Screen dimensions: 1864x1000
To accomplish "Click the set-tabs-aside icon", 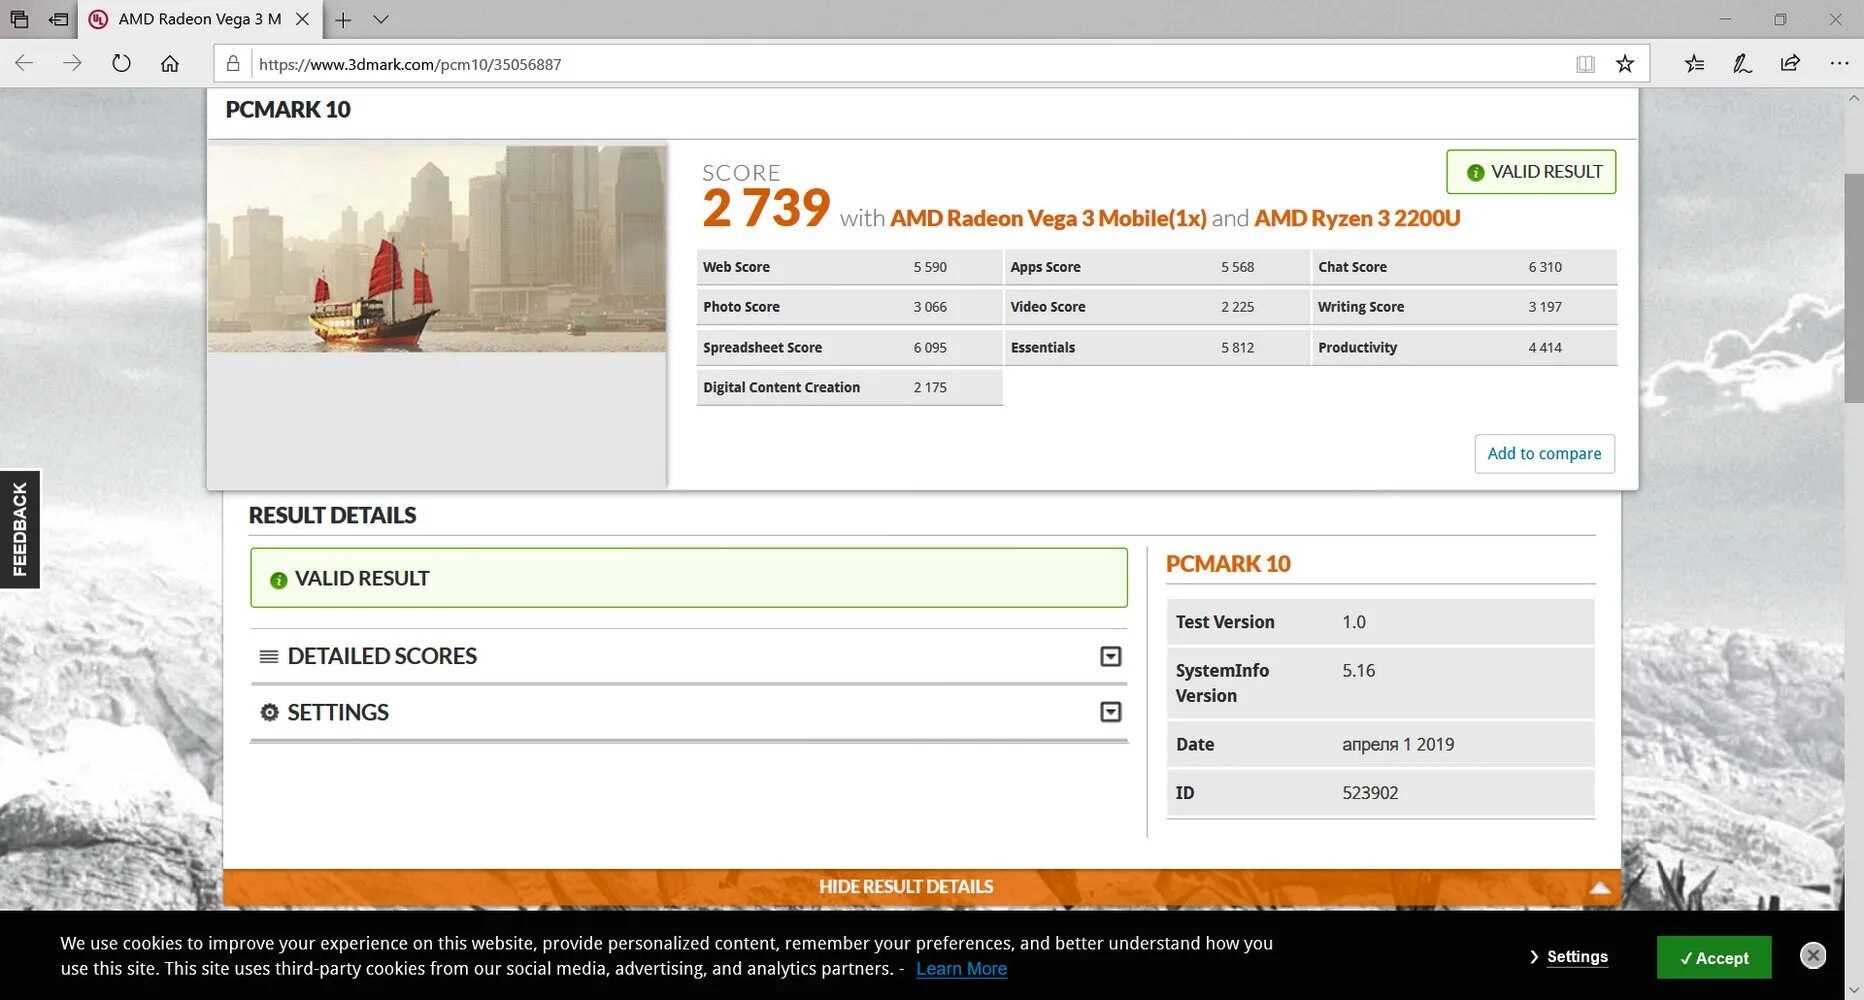I will 59,19.
